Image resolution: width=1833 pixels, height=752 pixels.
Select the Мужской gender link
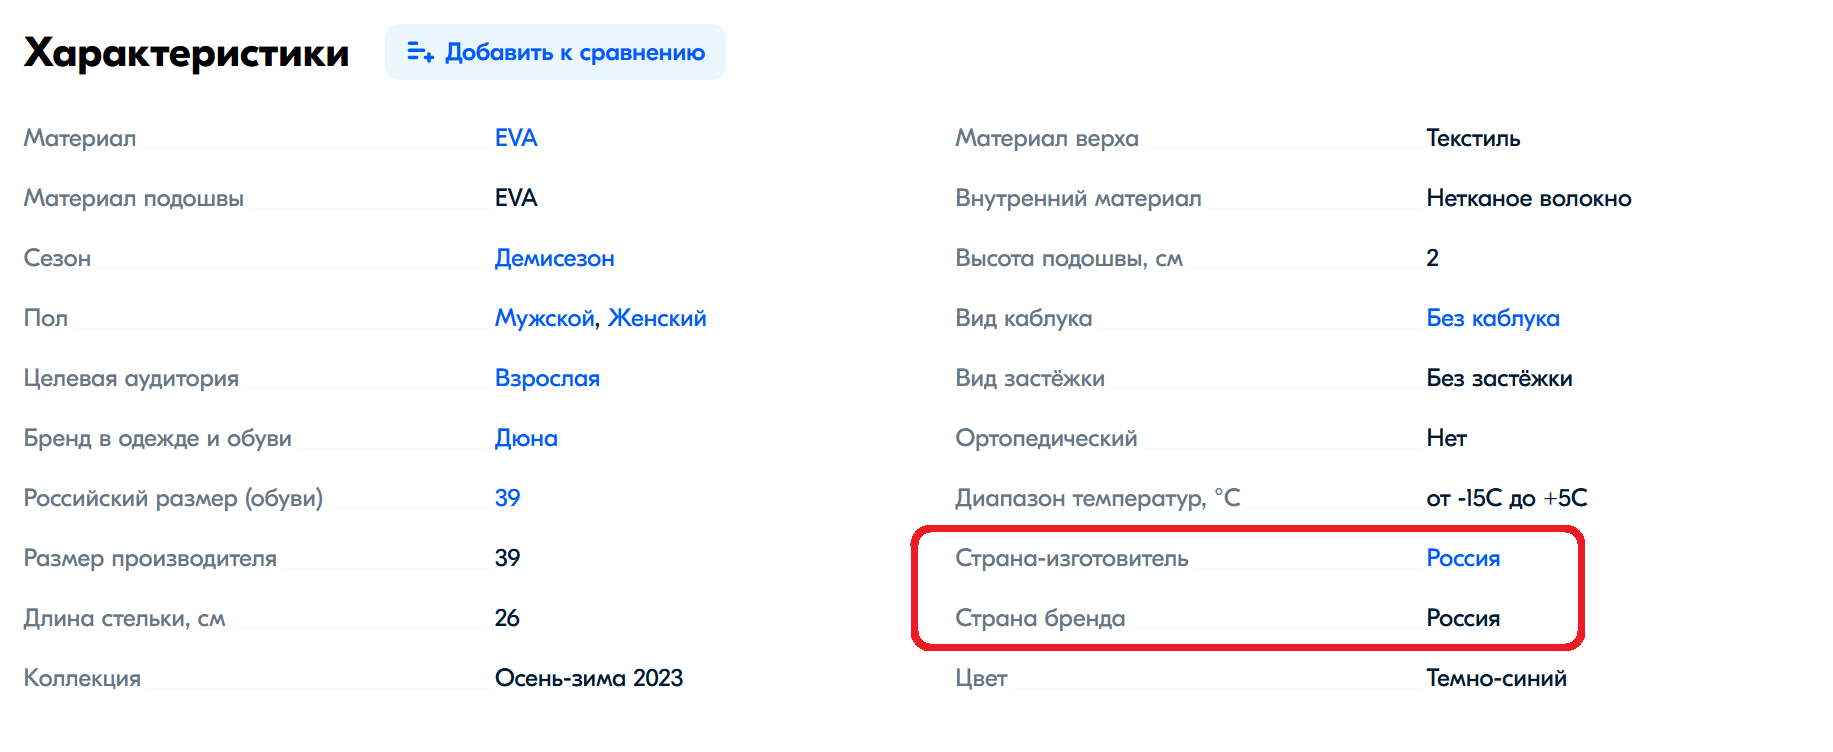(545, 318)
